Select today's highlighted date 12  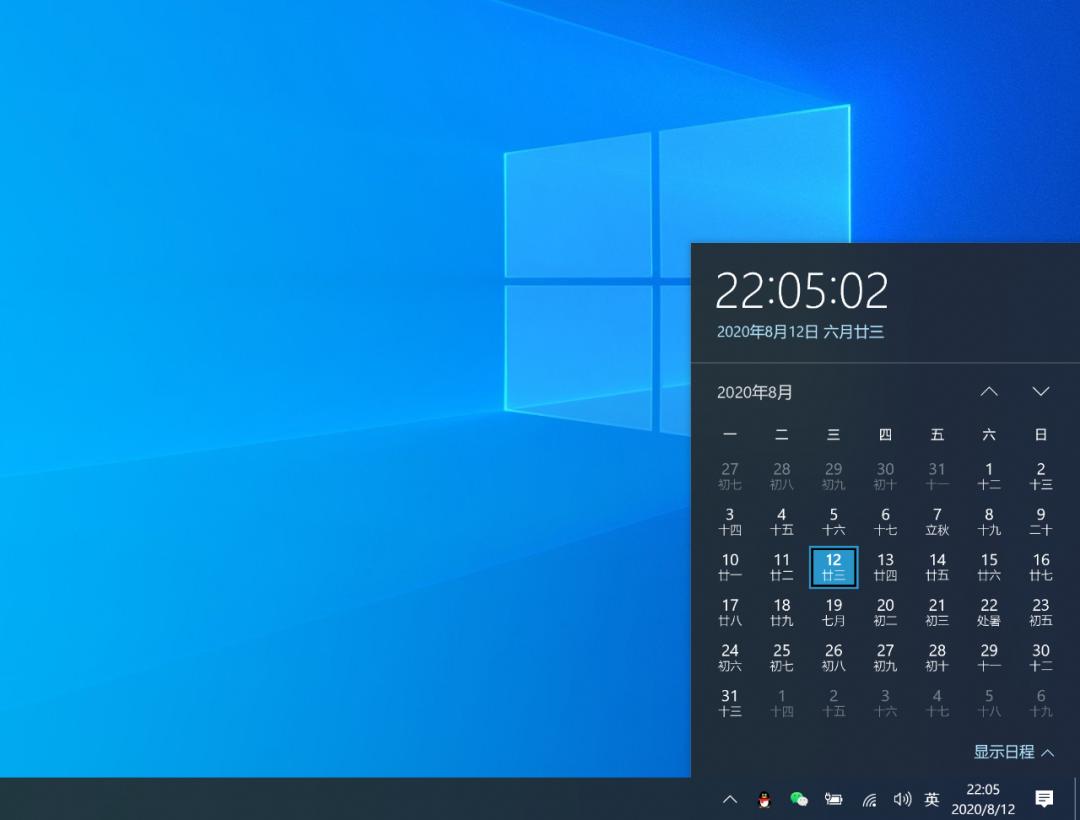pyautogui.click(x=833, y=567)
